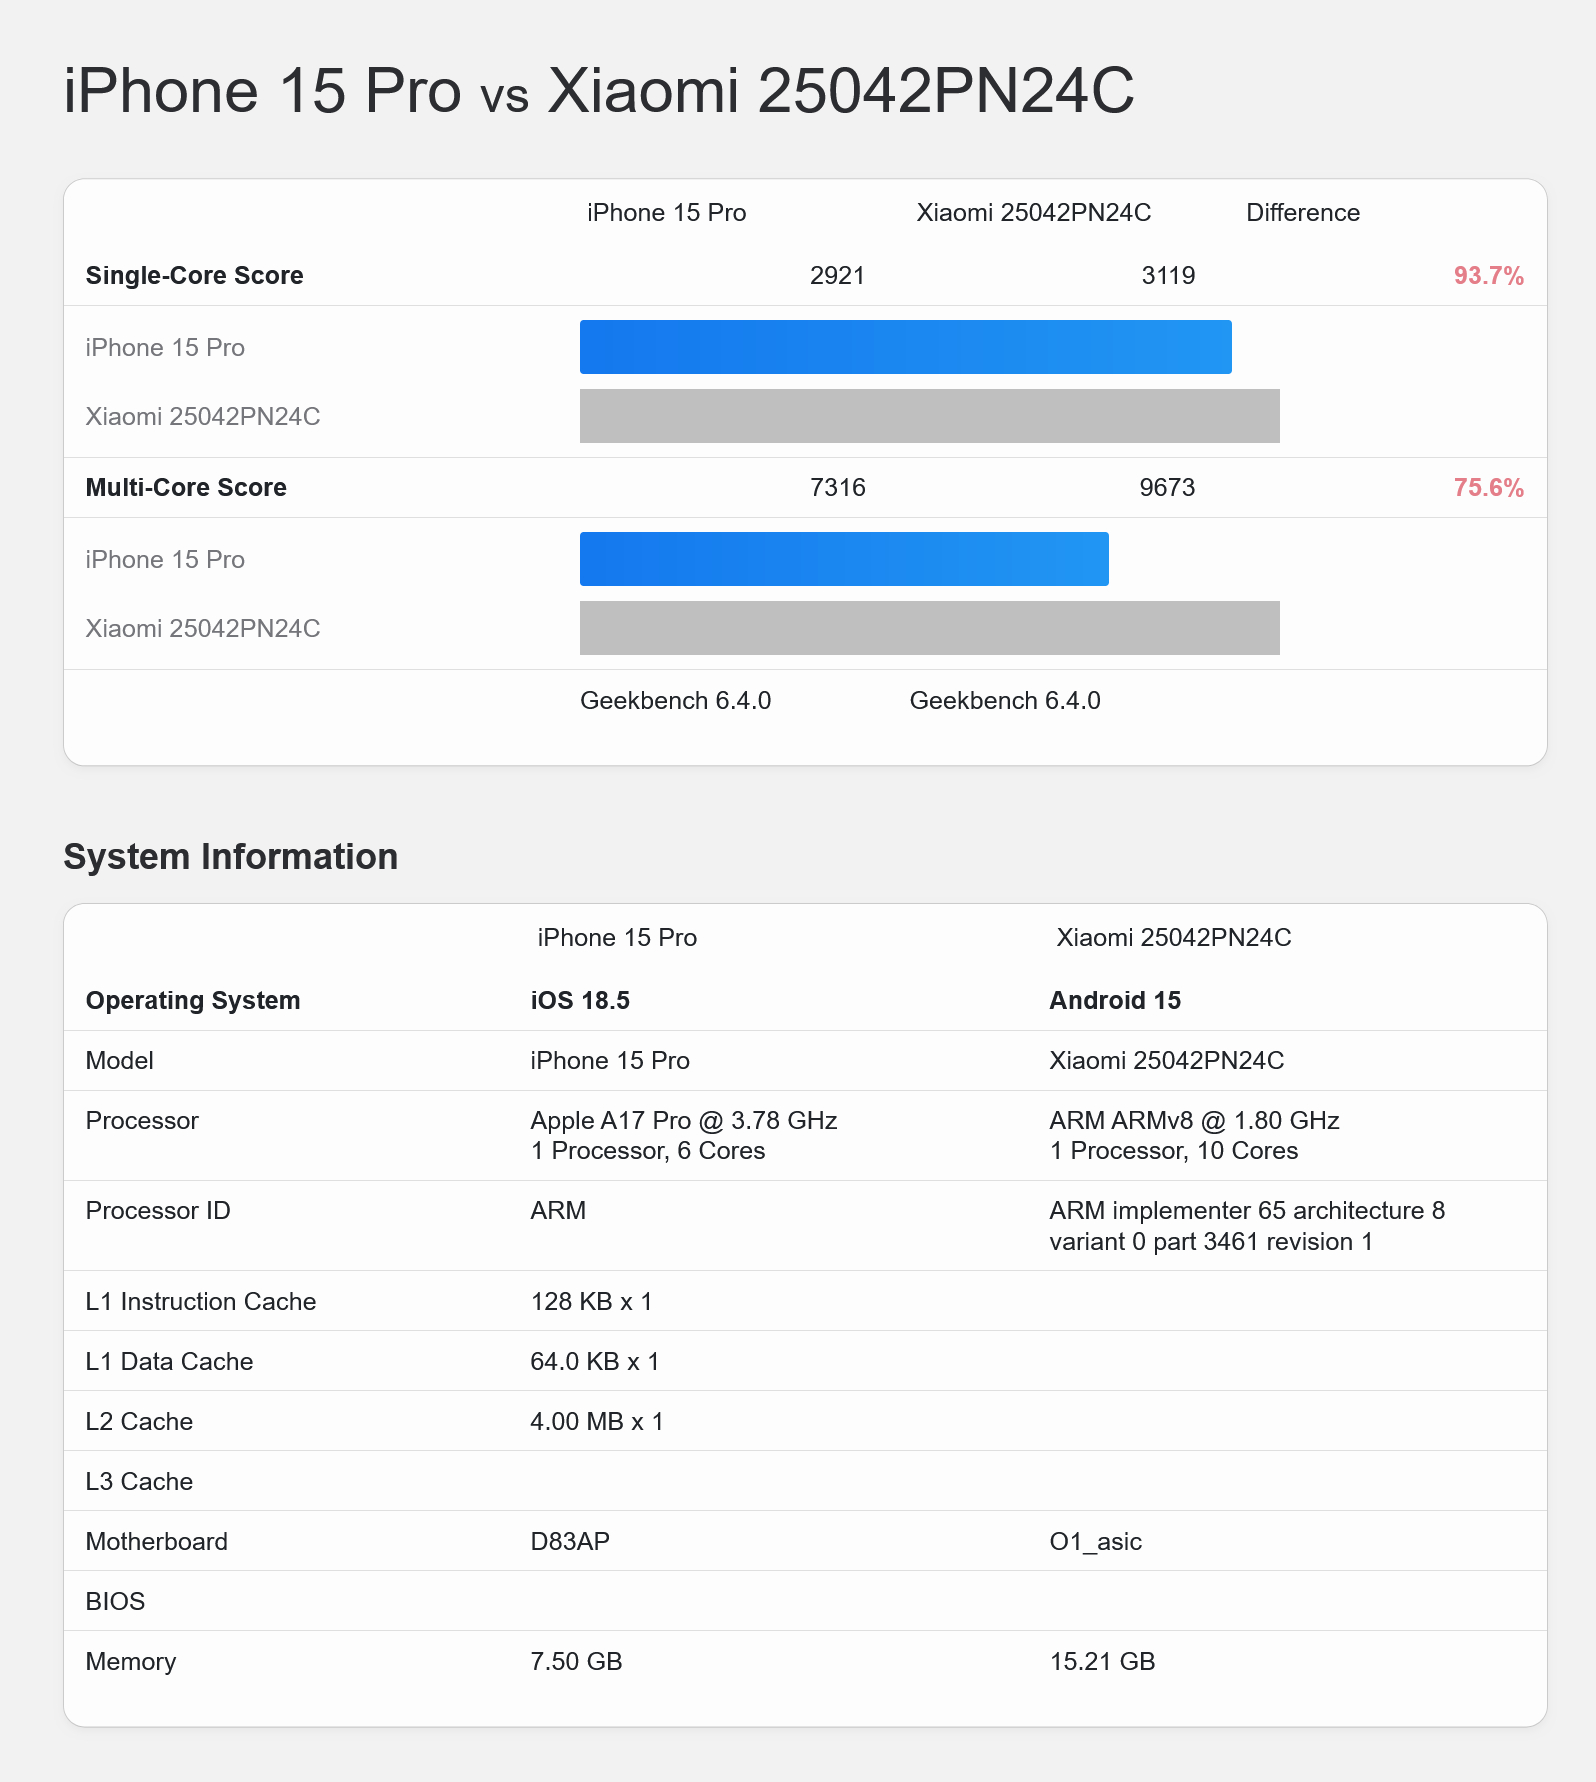Select the 64.0 KB x 1 value
The height and width of the screenshot is (1782, 1596).
(x=595, y=1362)
